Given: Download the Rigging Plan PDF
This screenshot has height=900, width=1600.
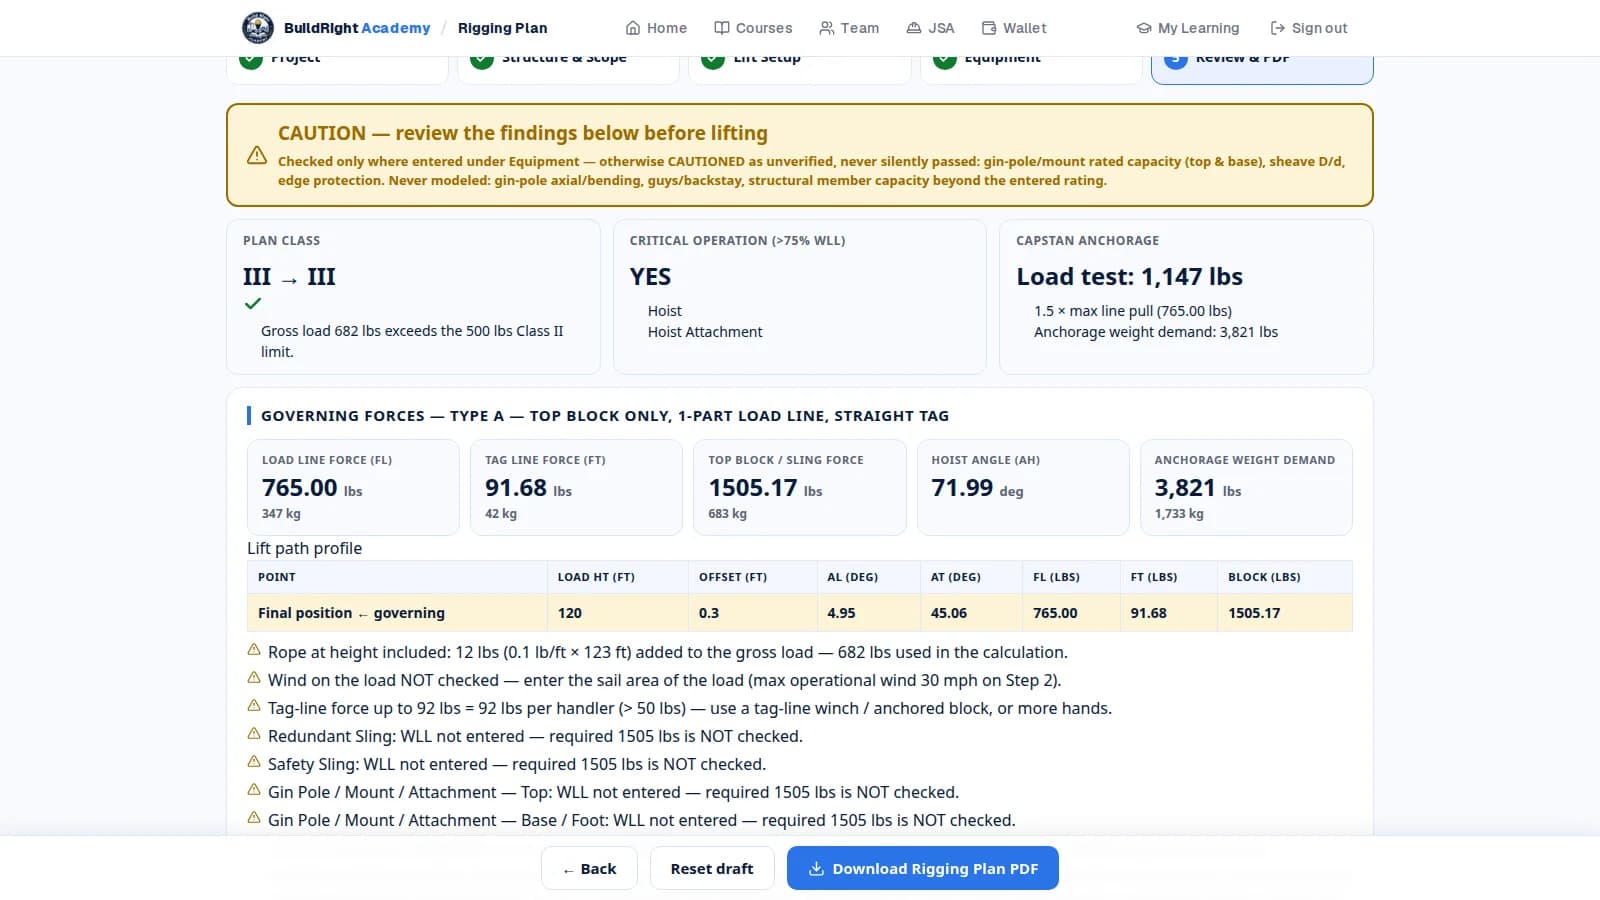Looking at the screenshot, I should pos(923,868).
